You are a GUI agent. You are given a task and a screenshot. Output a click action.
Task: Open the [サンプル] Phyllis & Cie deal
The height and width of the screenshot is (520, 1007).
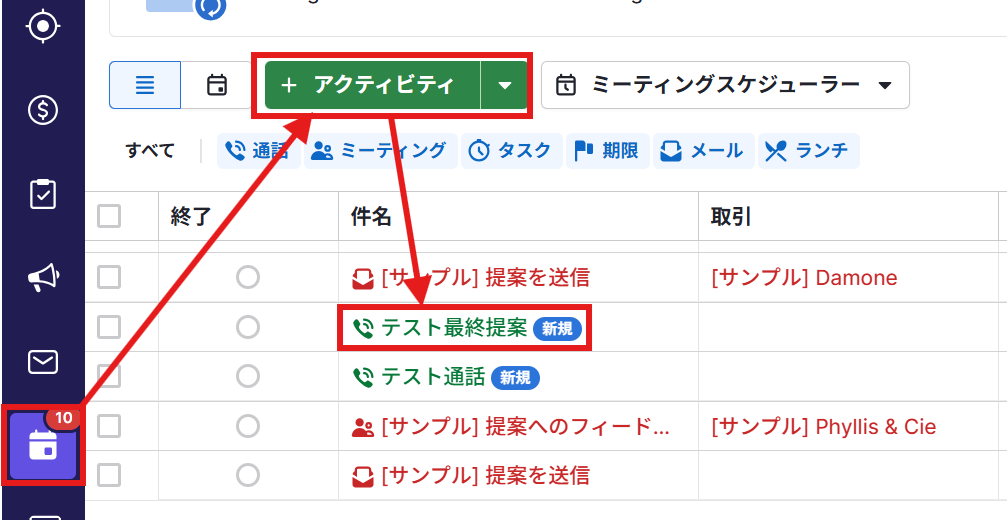click(x=823, y=426)
